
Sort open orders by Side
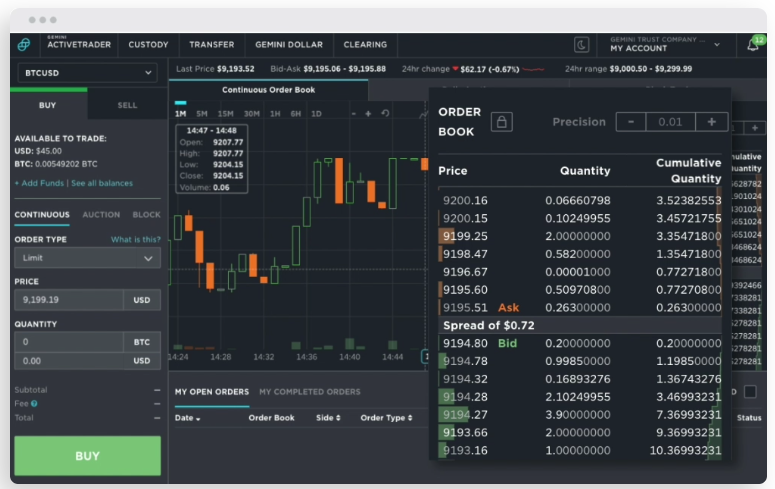pos(328,418)
